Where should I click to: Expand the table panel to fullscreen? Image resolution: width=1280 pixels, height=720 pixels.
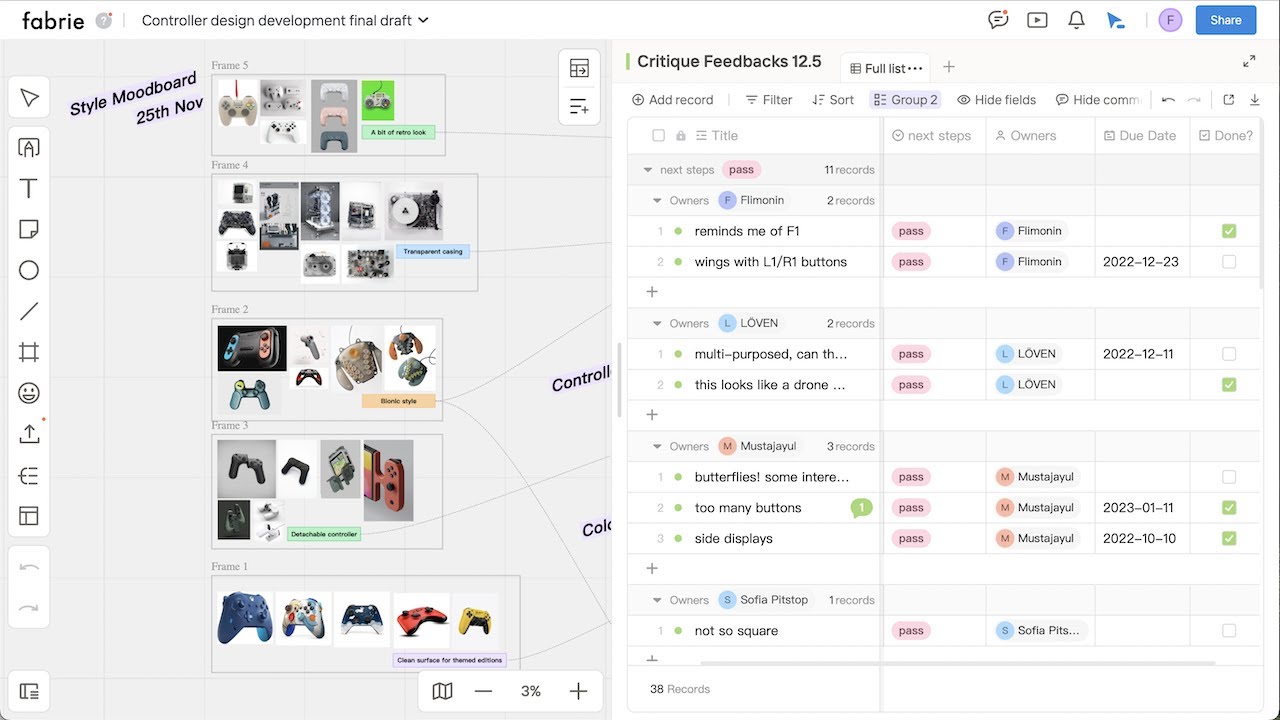click(1249, 62)
